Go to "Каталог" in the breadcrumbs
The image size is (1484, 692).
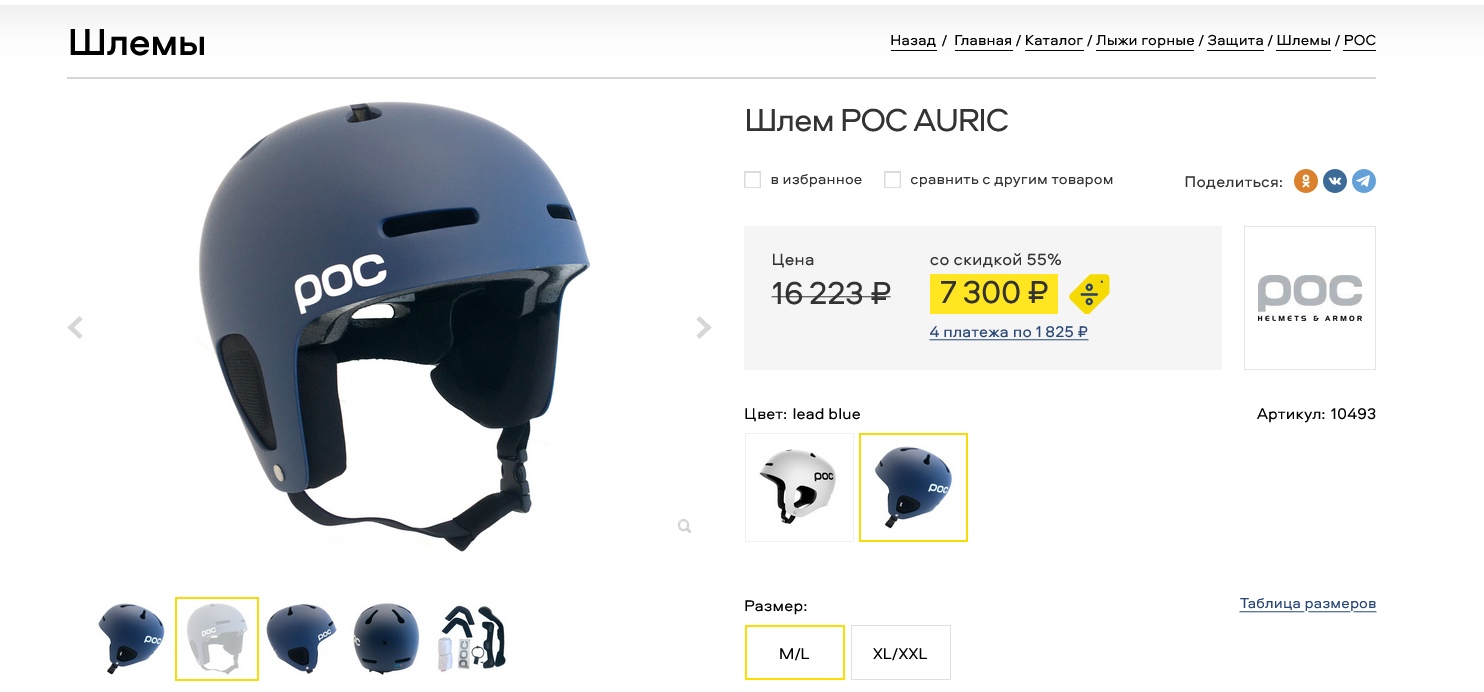(x=1054, y=41)
